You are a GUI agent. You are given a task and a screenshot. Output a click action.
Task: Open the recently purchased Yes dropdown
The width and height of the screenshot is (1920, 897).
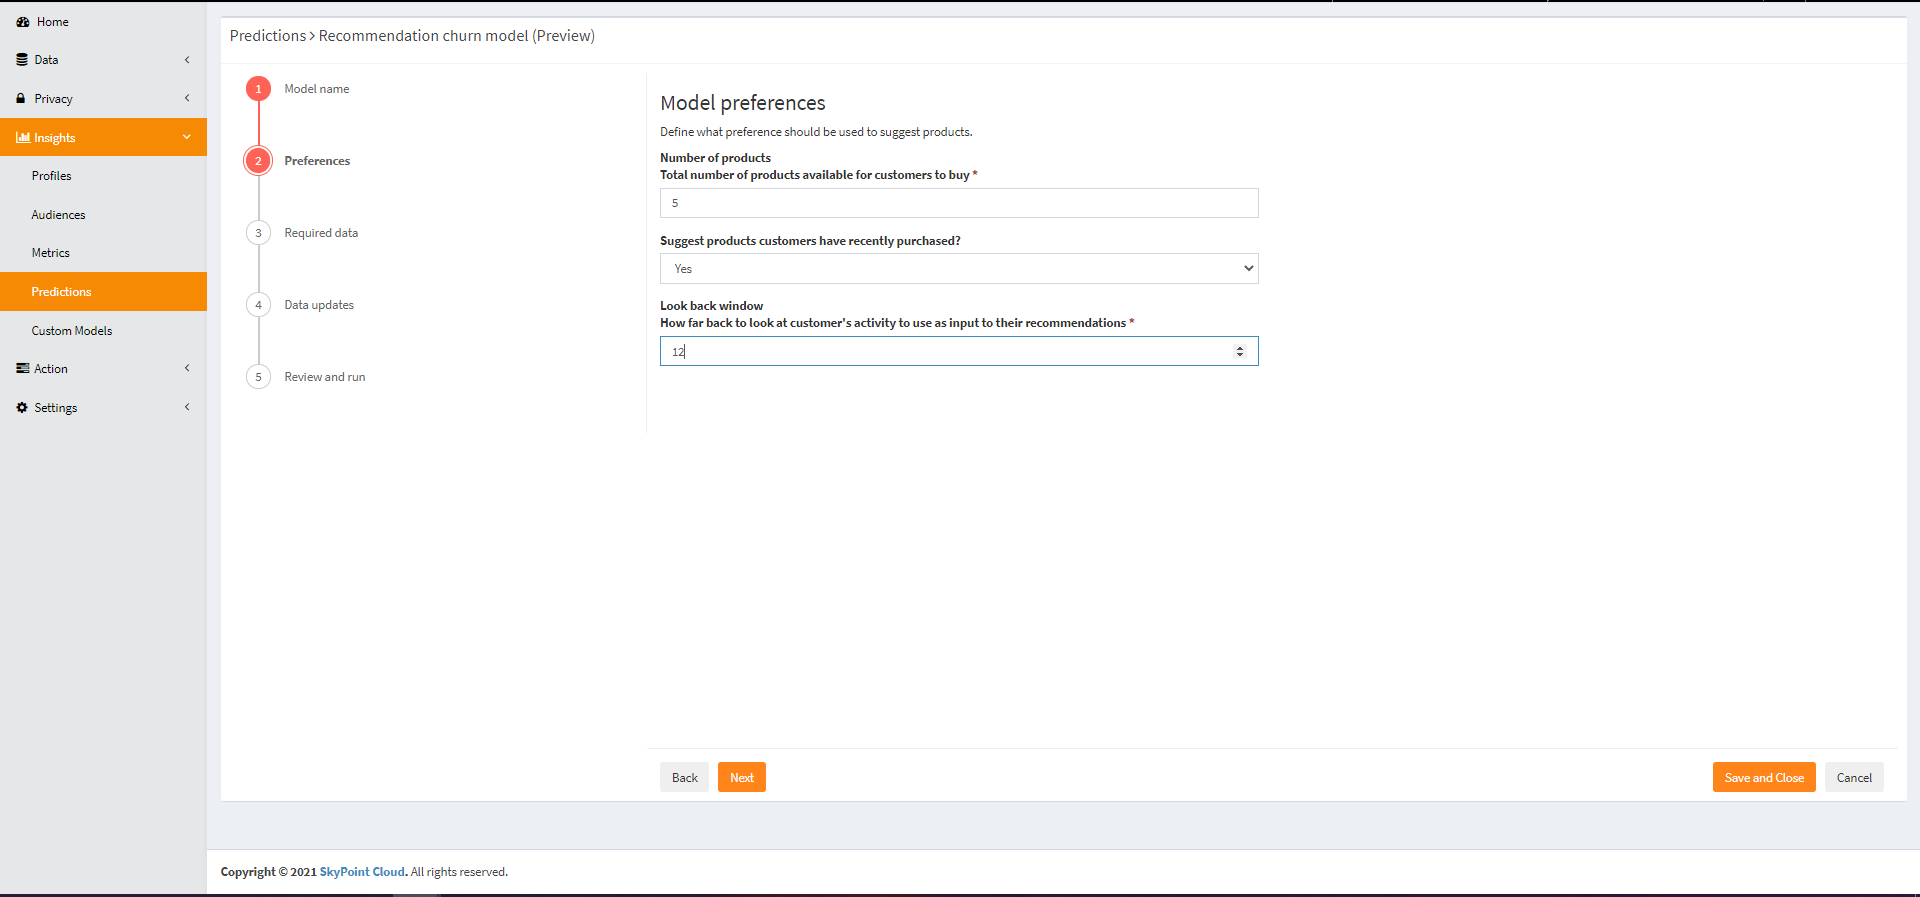(x=958, y=269)
